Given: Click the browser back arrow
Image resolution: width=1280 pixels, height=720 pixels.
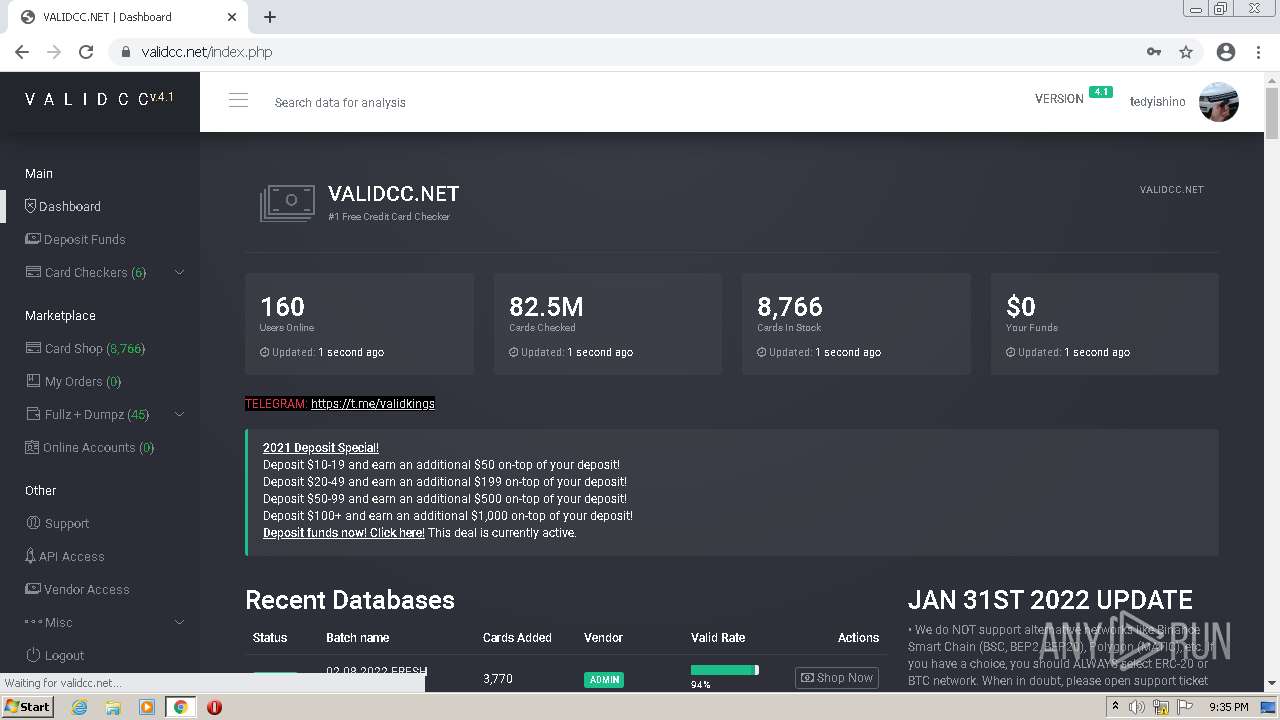Looking at the screenshot, I should tap(22, 52).
